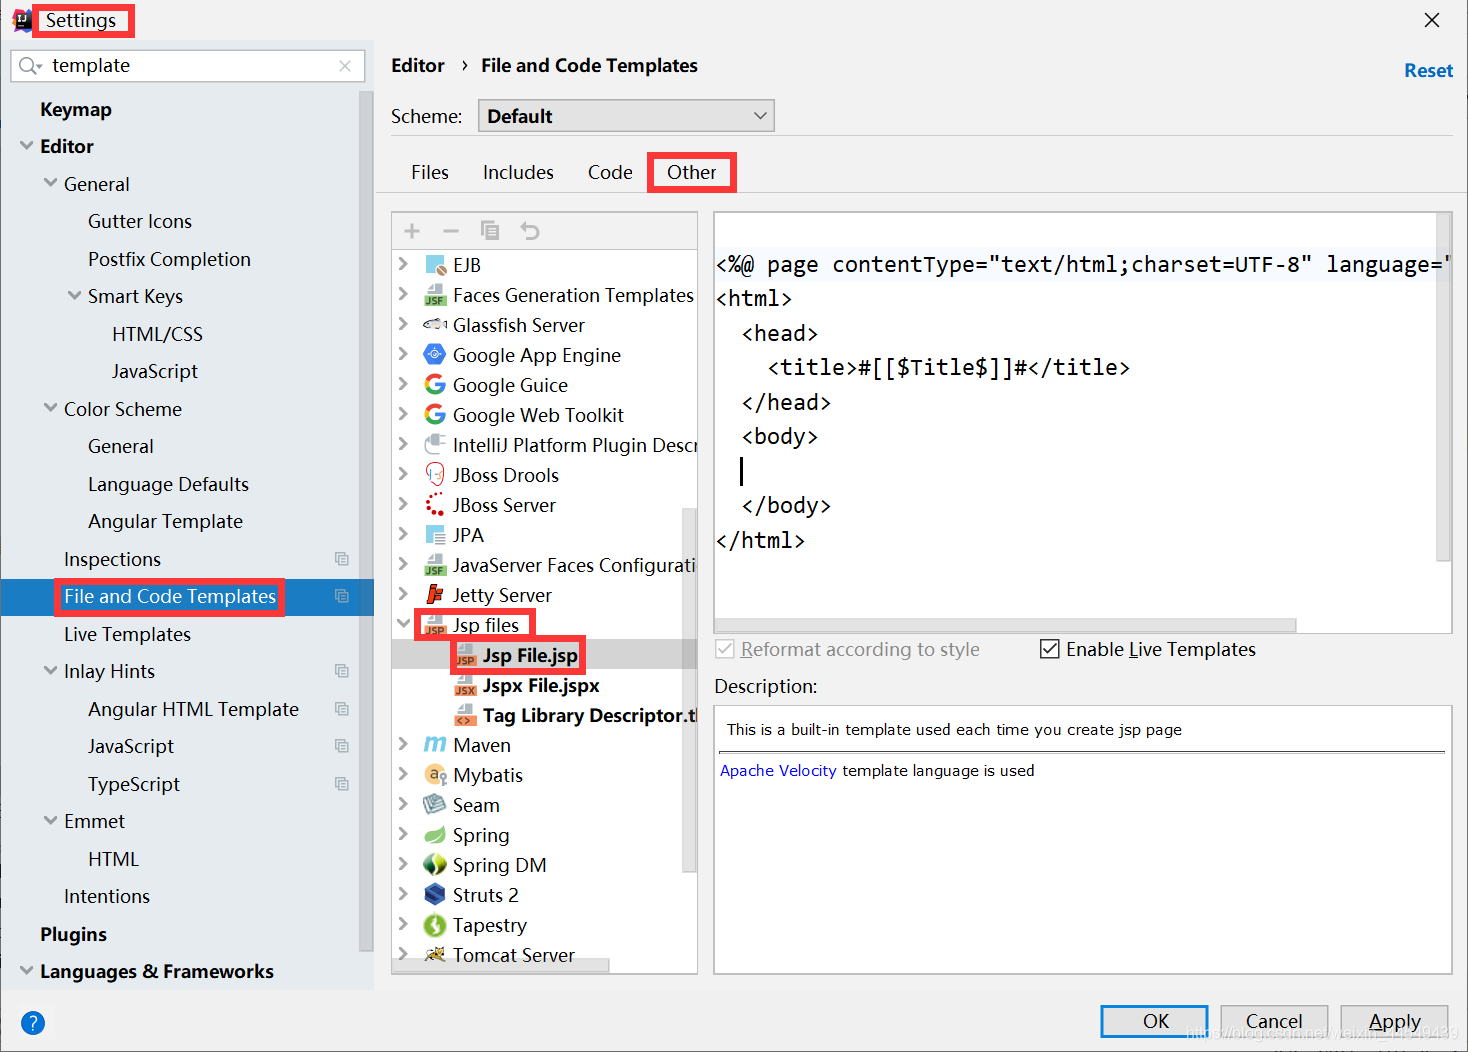Toggle Enable Live Templates checkbox
This screenshot has height=1052, width=1468.
(1050, 649)
